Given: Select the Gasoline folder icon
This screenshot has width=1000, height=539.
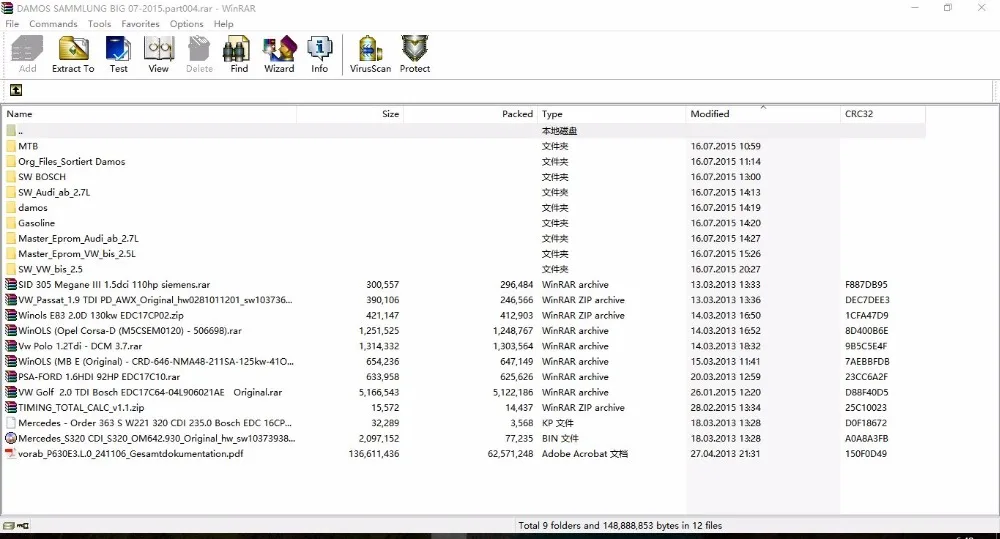Looking at the screenshot, I should (x=11, y=223).
